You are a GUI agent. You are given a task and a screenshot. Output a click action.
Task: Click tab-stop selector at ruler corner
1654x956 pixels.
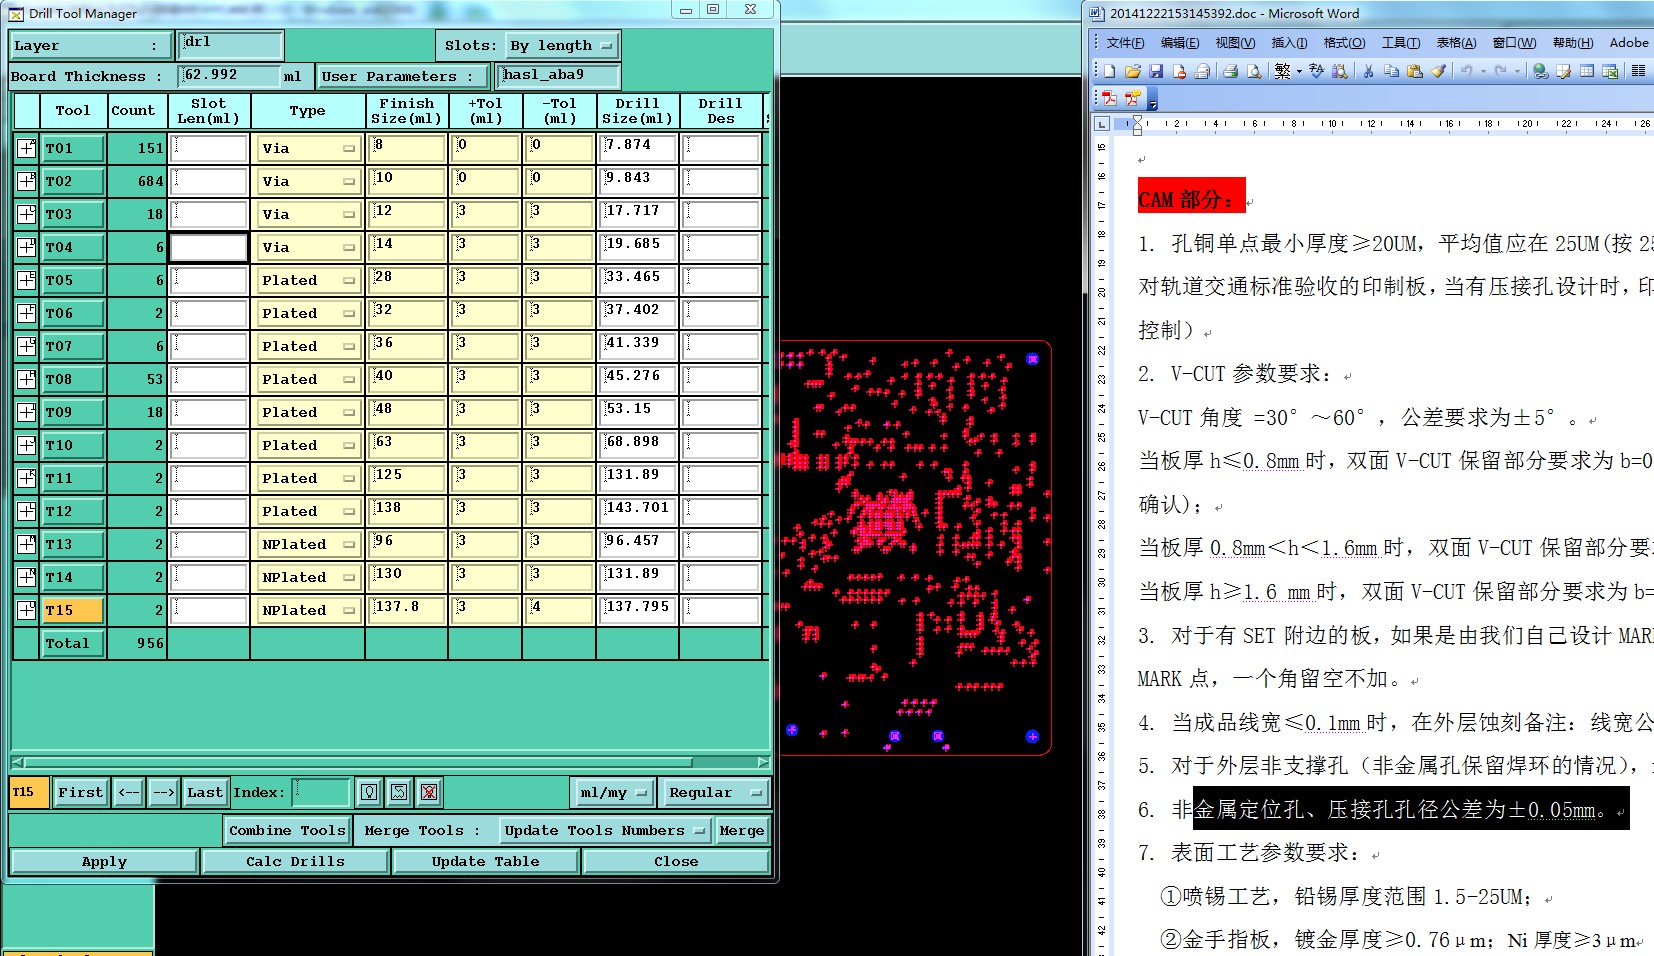tap(1102, 124)
